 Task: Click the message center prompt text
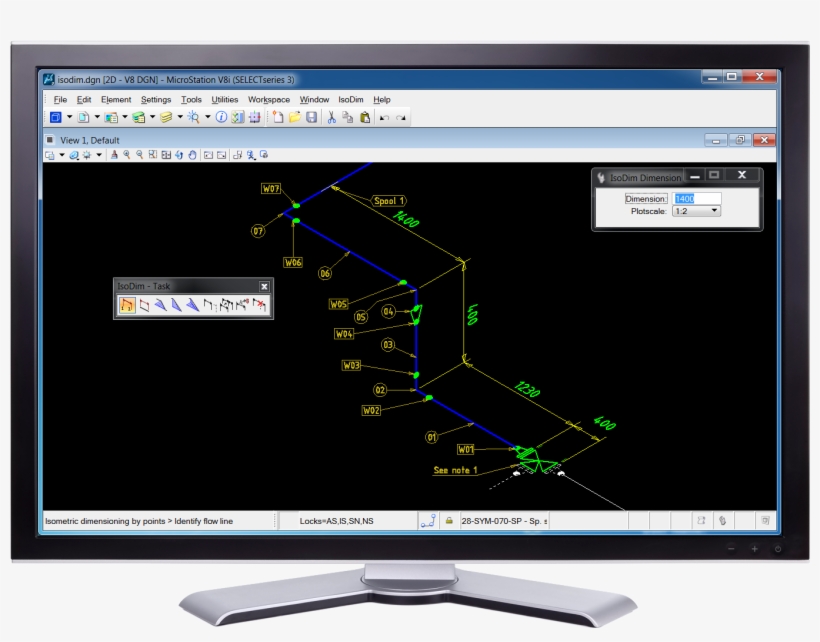point(139,521)
